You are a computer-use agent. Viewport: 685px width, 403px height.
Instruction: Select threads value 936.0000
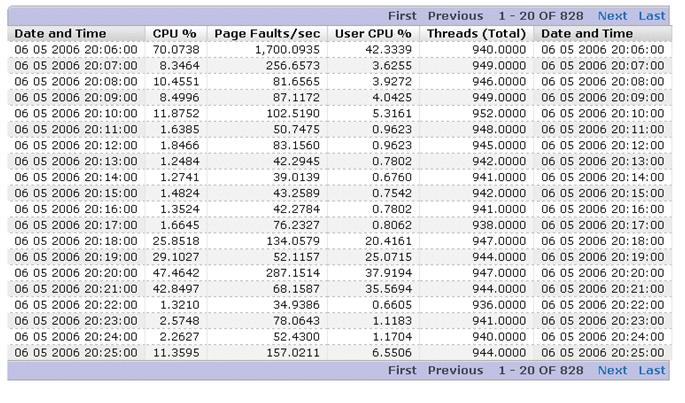tap(499, 305)
